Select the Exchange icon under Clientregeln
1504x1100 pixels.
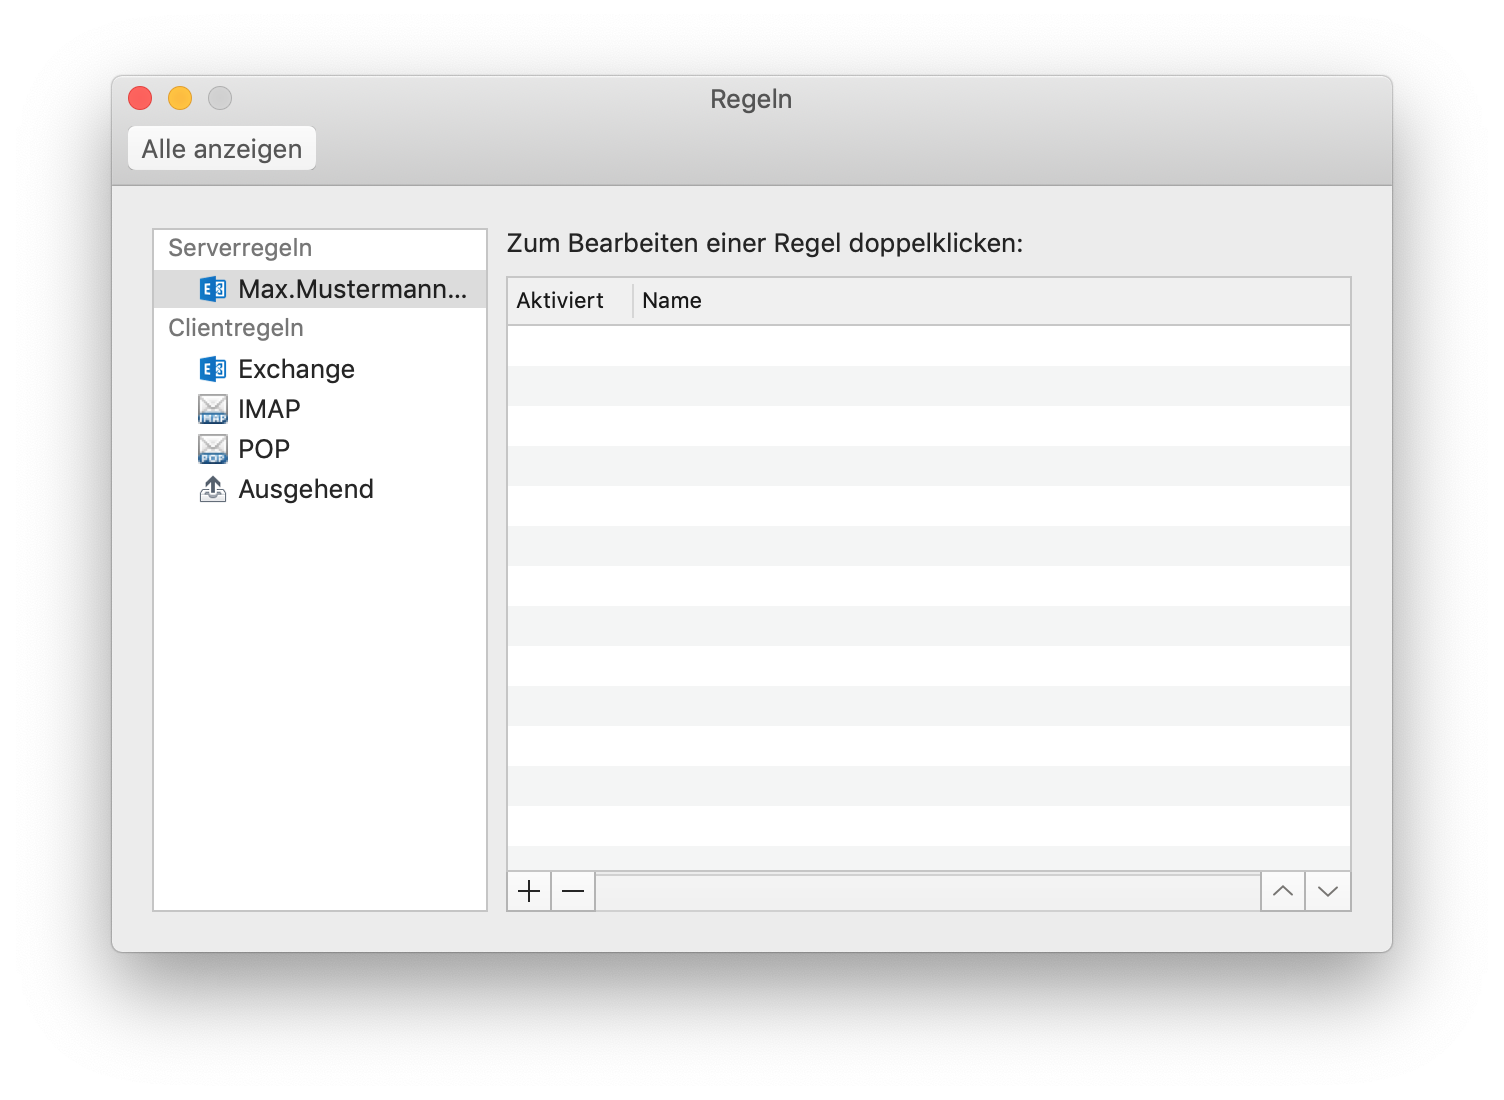[x=212, y=368]
